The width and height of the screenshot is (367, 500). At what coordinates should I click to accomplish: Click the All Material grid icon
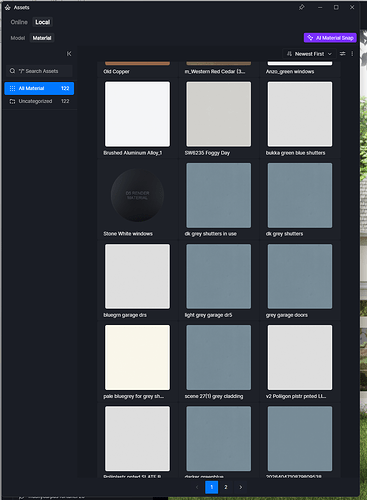12,88
